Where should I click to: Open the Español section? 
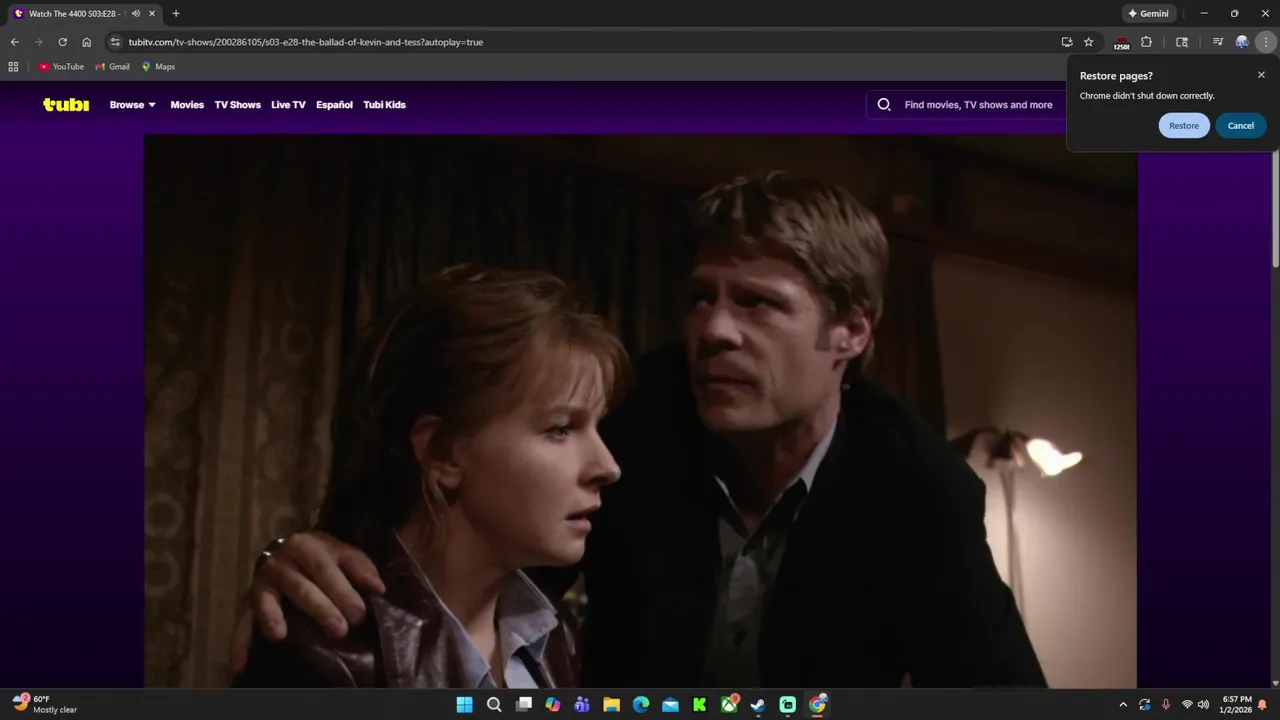[334, 105]
